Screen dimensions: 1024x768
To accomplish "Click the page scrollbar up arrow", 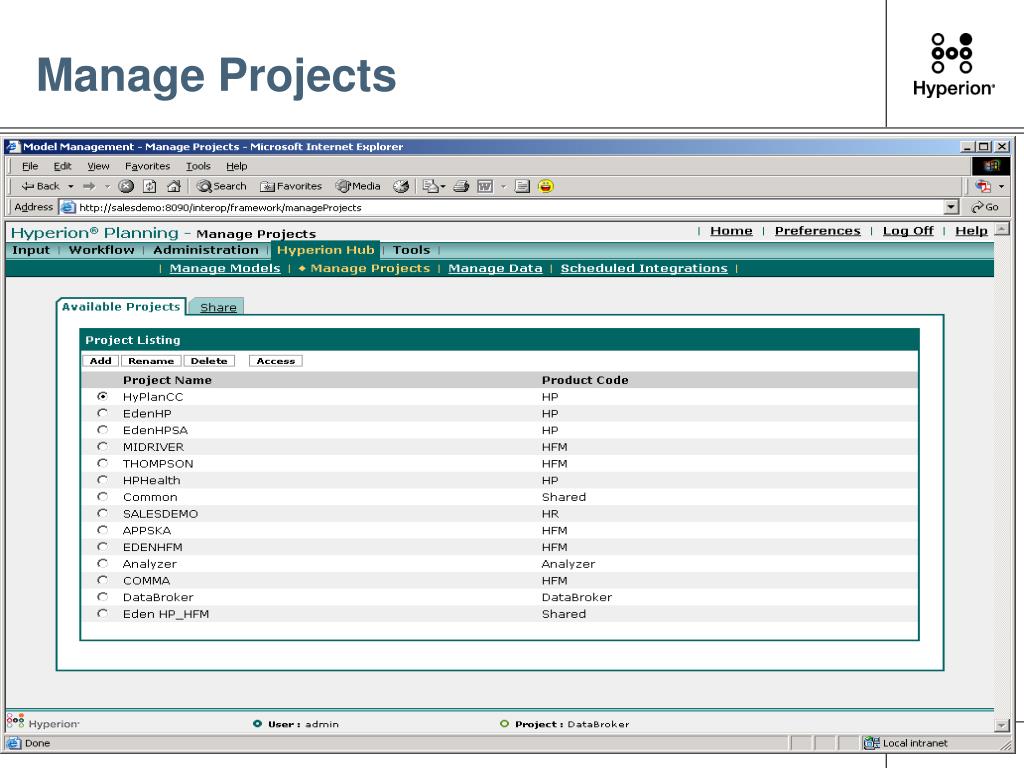I will (1002, 229).
